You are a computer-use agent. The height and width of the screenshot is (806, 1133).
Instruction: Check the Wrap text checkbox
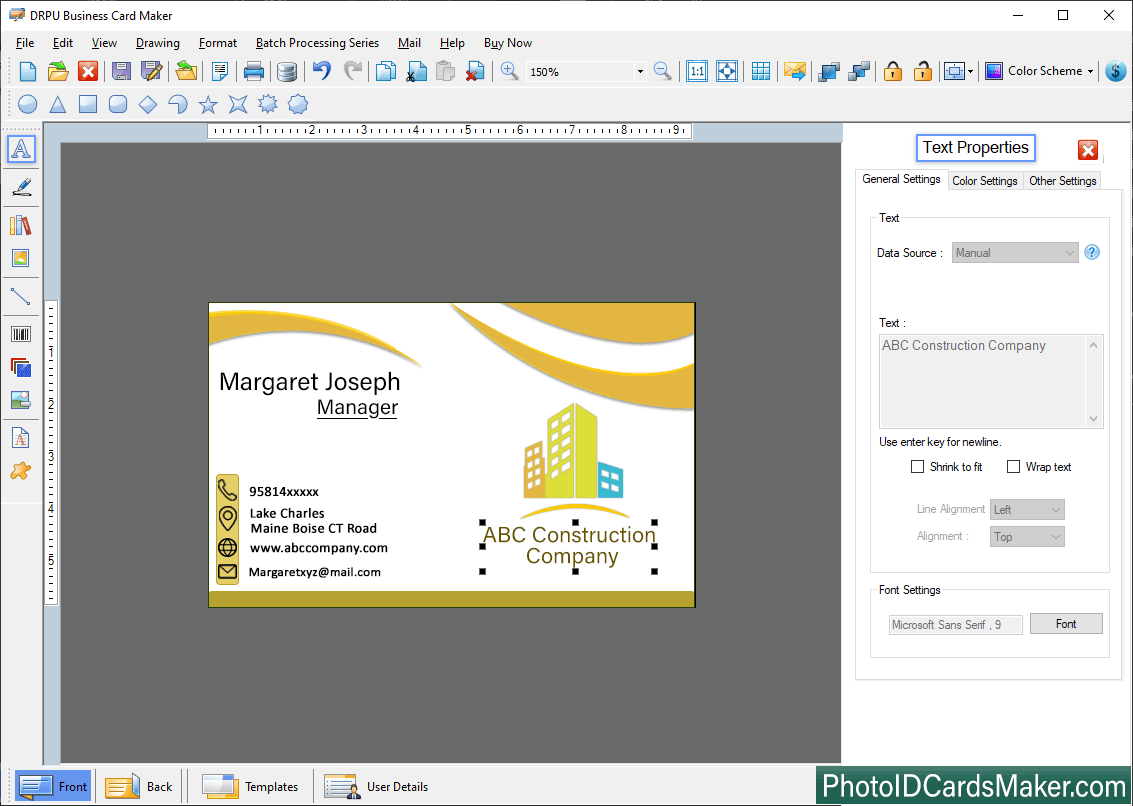1015,466
